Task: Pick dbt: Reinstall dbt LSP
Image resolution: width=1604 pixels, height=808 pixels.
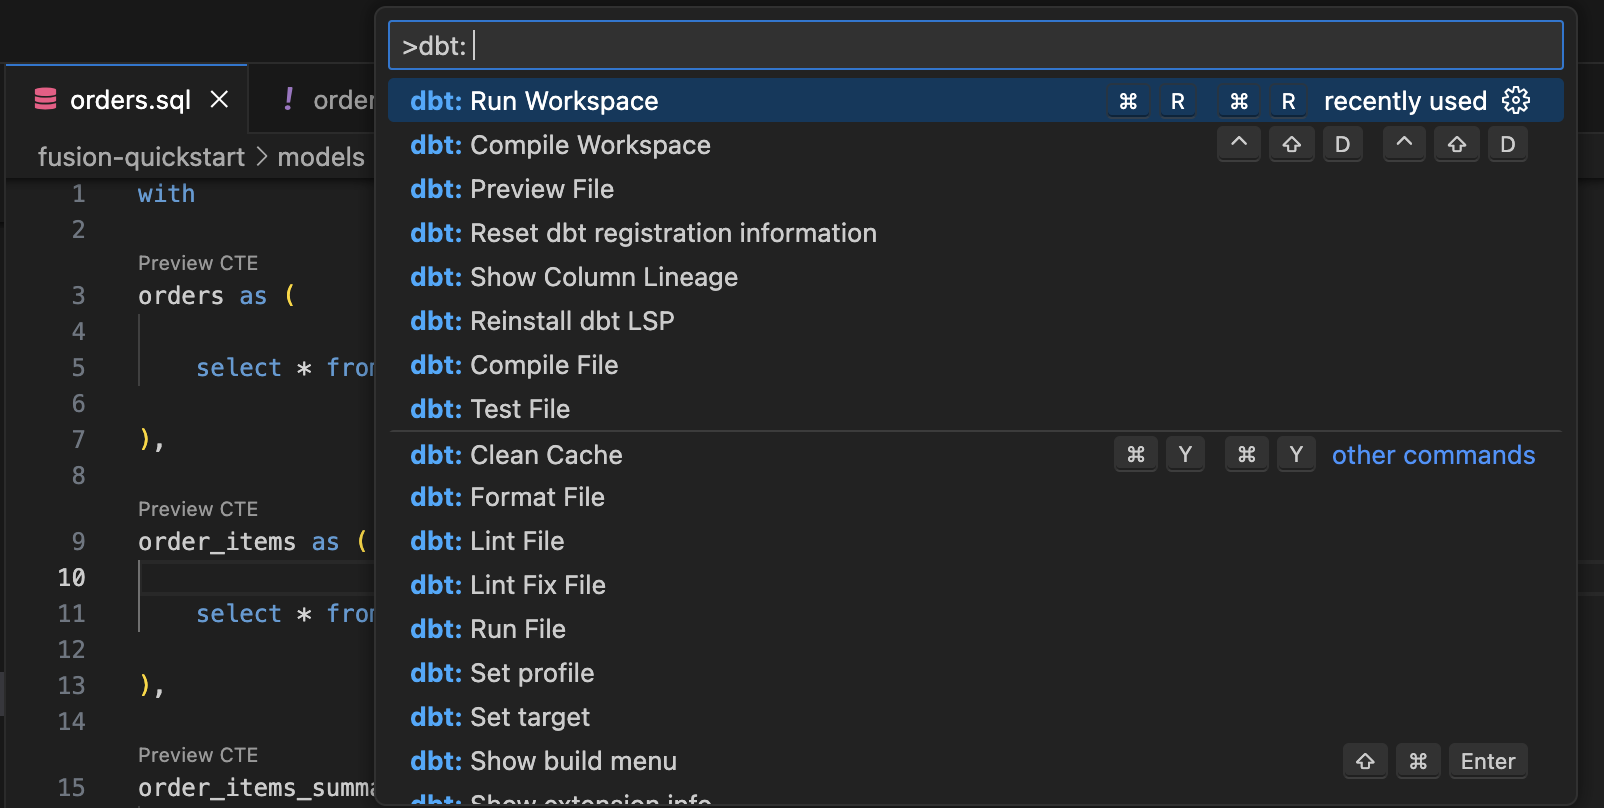Action: [x=542, y=321]
